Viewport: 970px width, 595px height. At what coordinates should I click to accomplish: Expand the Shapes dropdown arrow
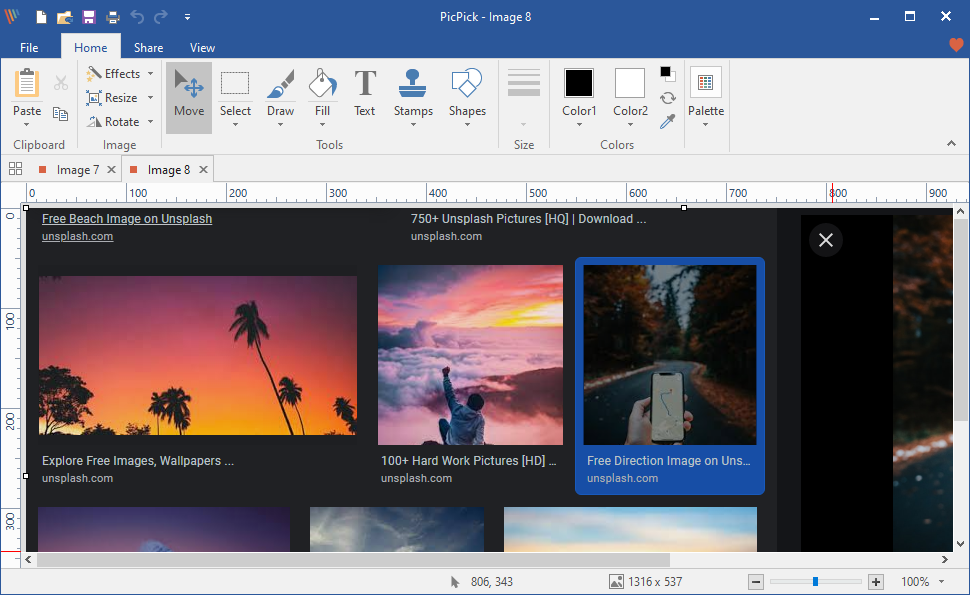click(x=467, y=125)
